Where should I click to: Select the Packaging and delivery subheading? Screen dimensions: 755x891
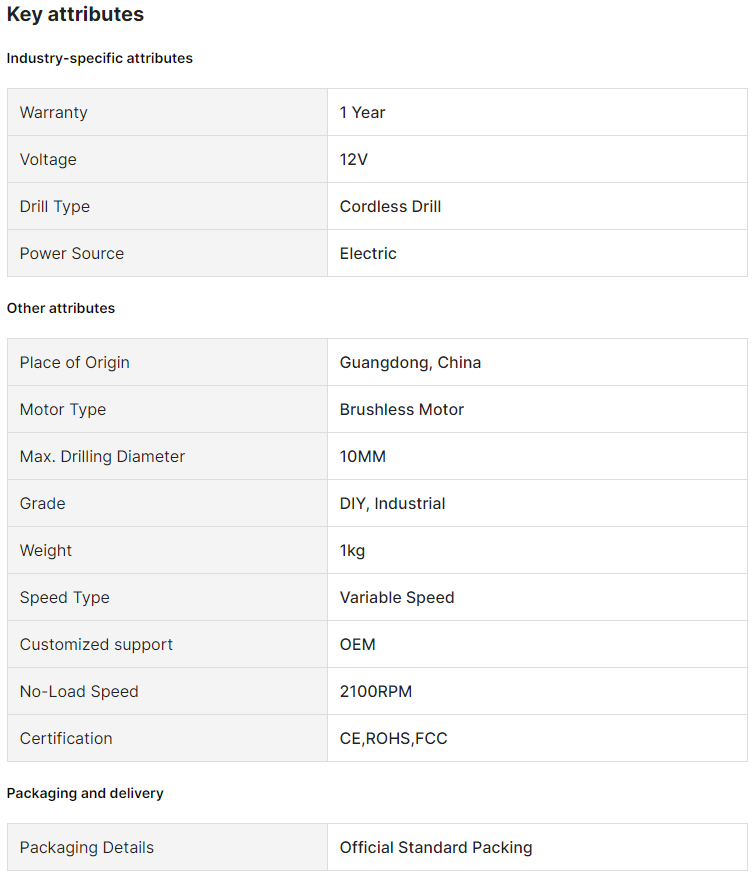85,793
